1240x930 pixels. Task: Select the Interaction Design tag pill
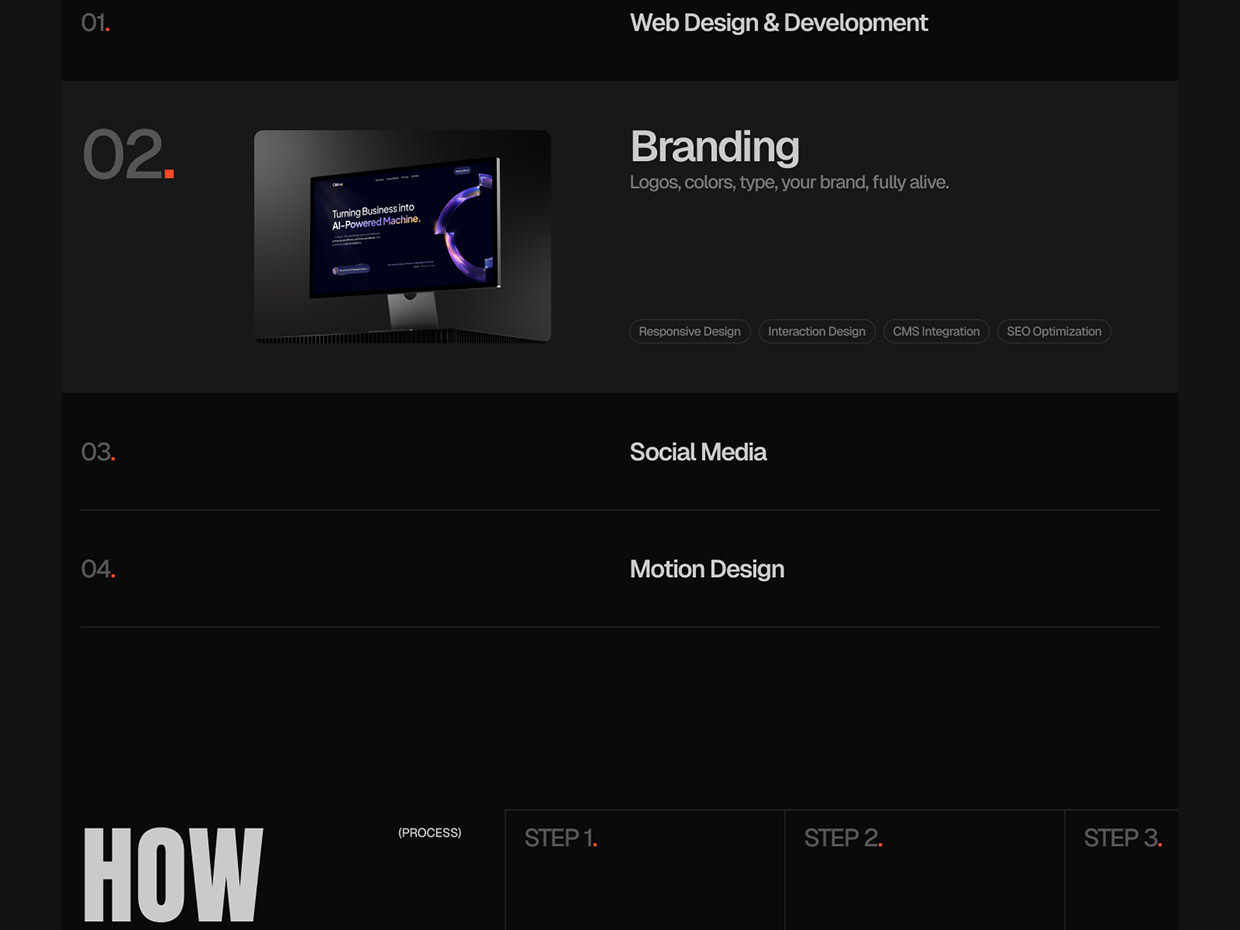(816, 331)
